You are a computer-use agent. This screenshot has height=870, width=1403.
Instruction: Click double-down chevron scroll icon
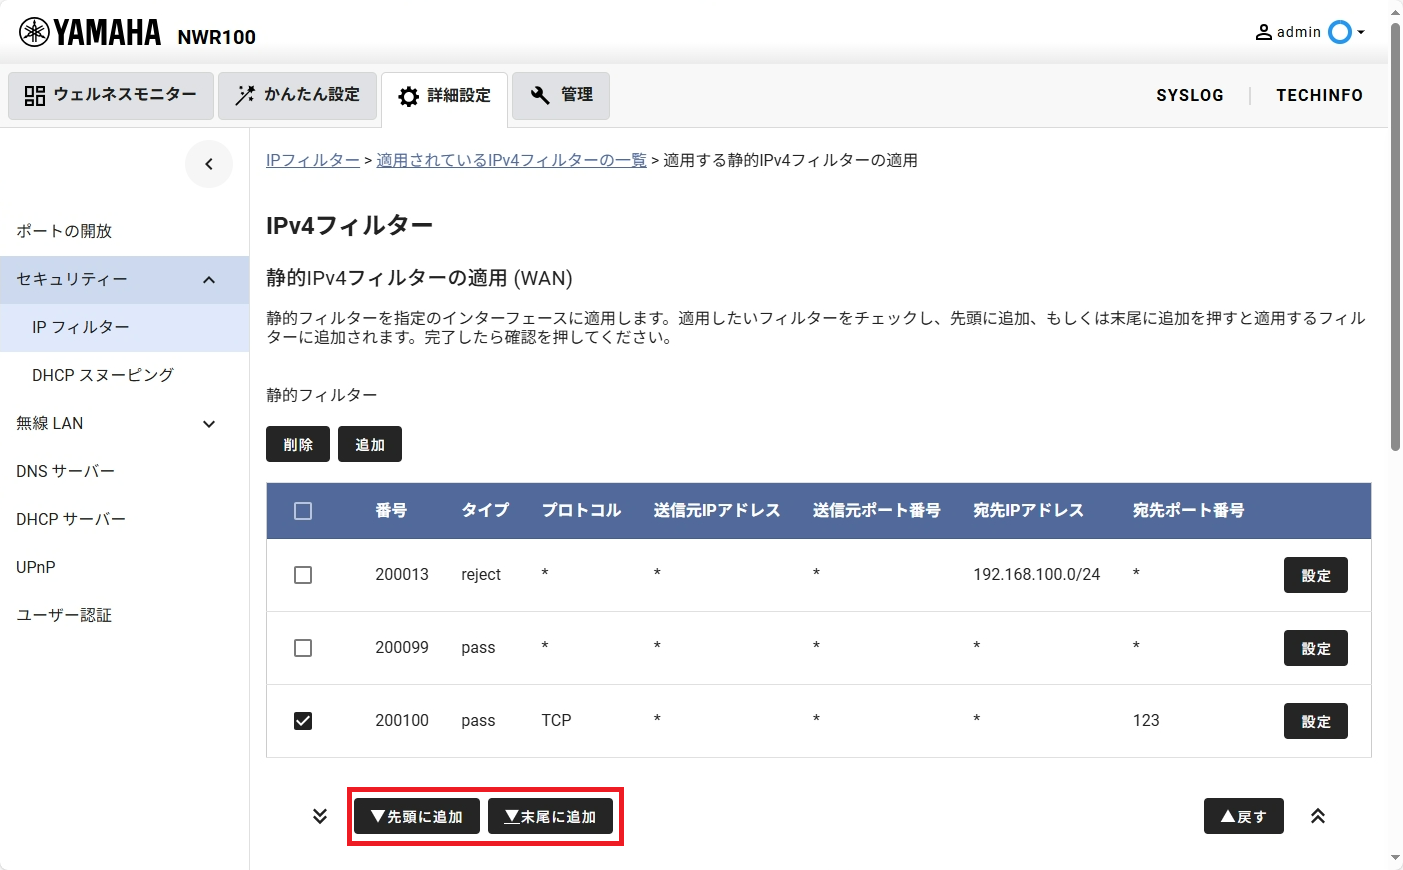coord(320,816)
